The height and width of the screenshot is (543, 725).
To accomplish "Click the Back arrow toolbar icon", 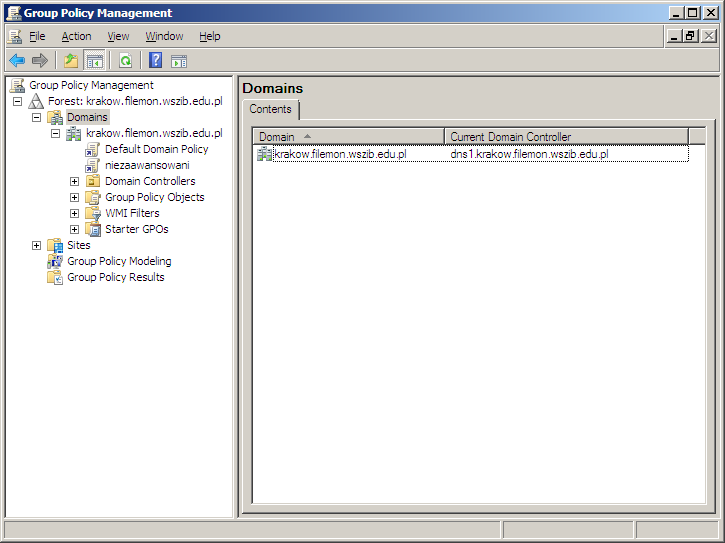I will click(x=17, y=61).
